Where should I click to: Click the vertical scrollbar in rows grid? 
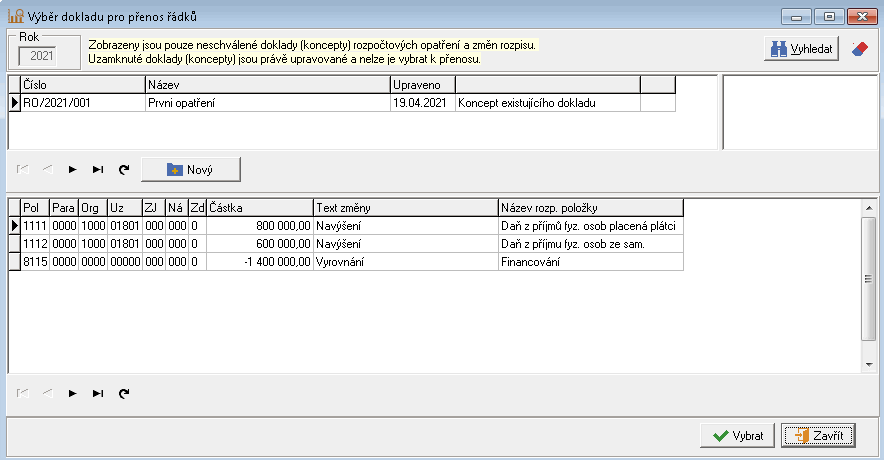click(x=868, y=280)
